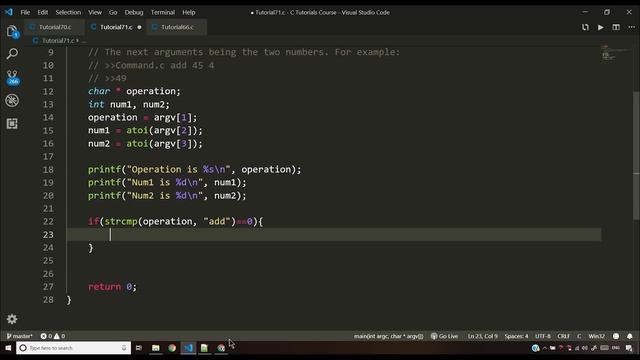Open the File menu
This screenshot has height=360, width=640.
pyautogui.click(x=25, y=12)
